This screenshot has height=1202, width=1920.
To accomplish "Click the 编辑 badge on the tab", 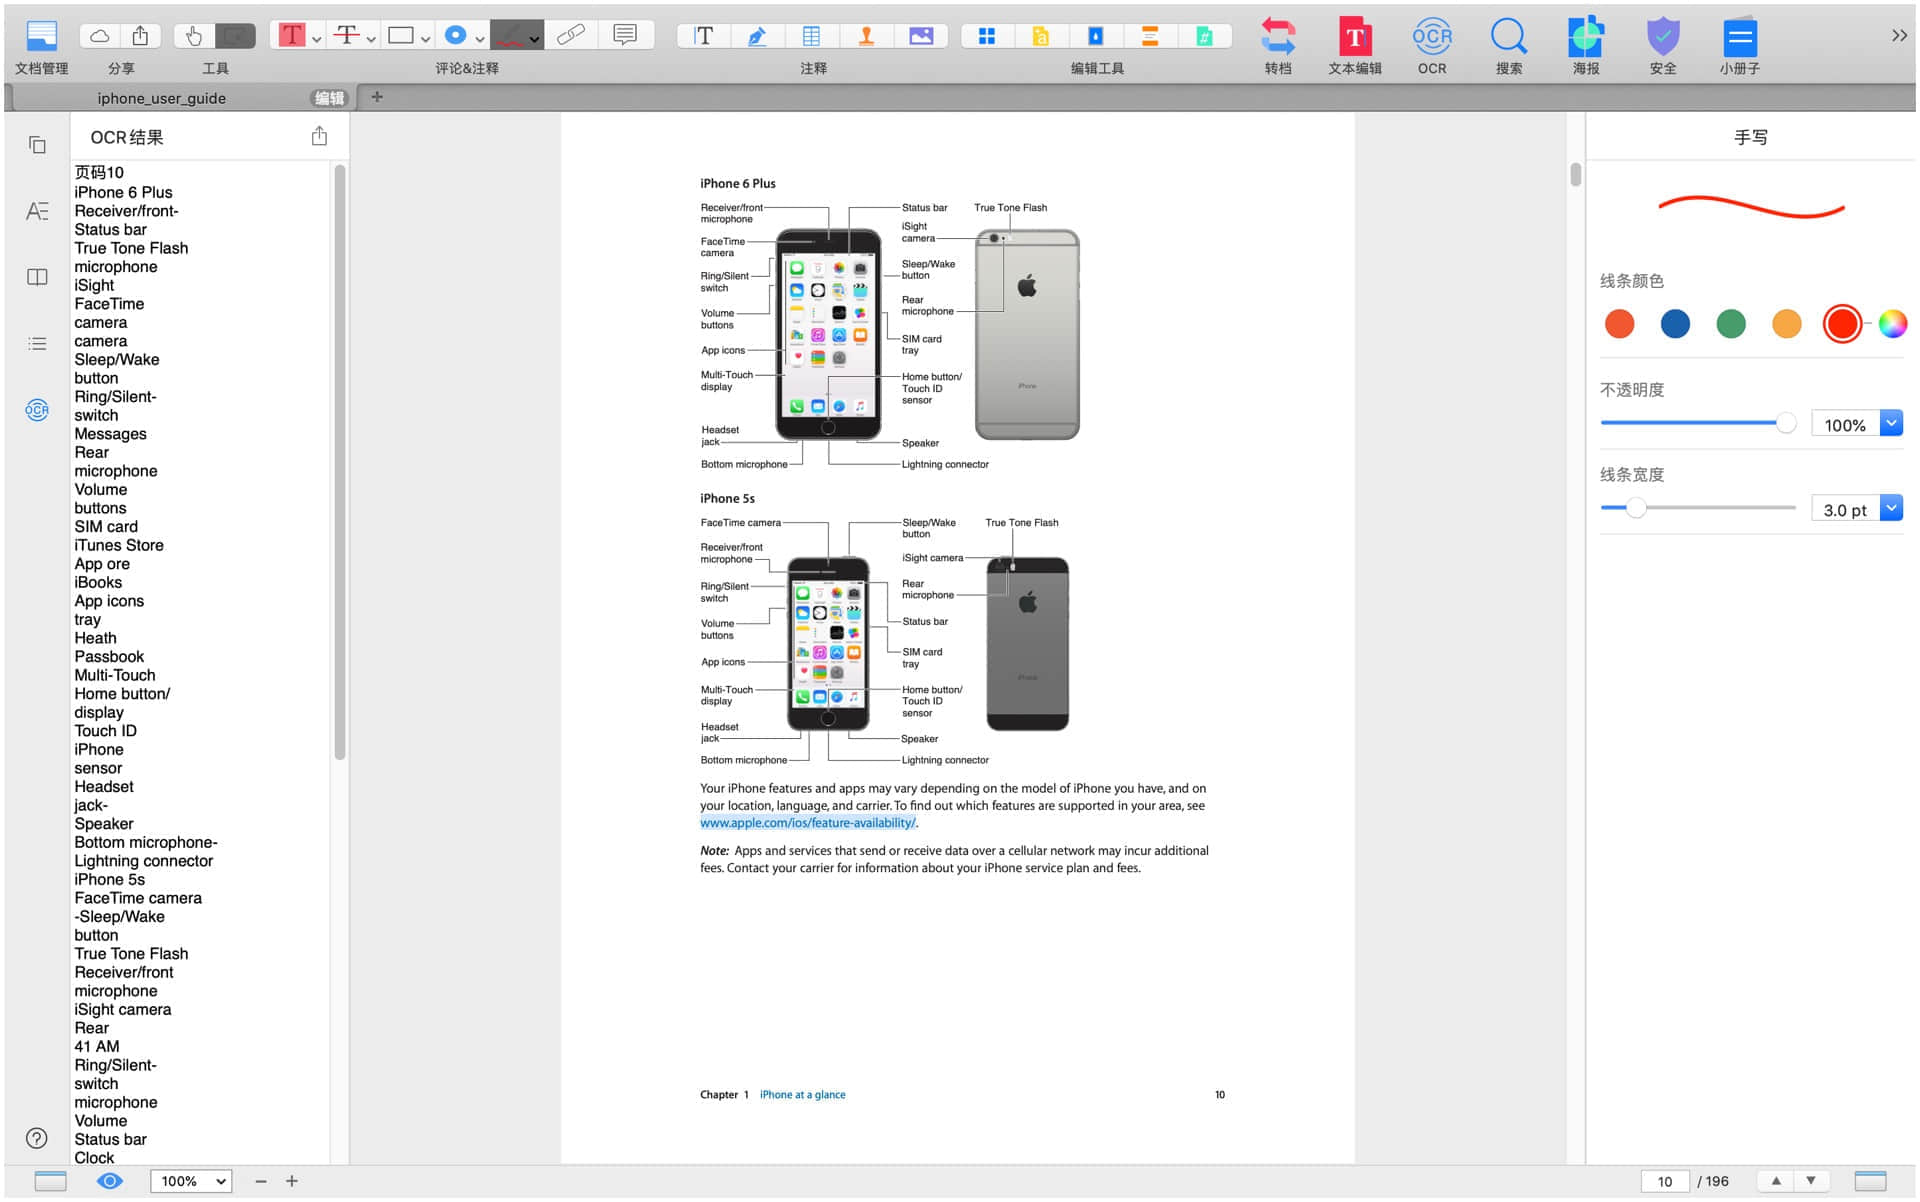I will click(329, 98).
